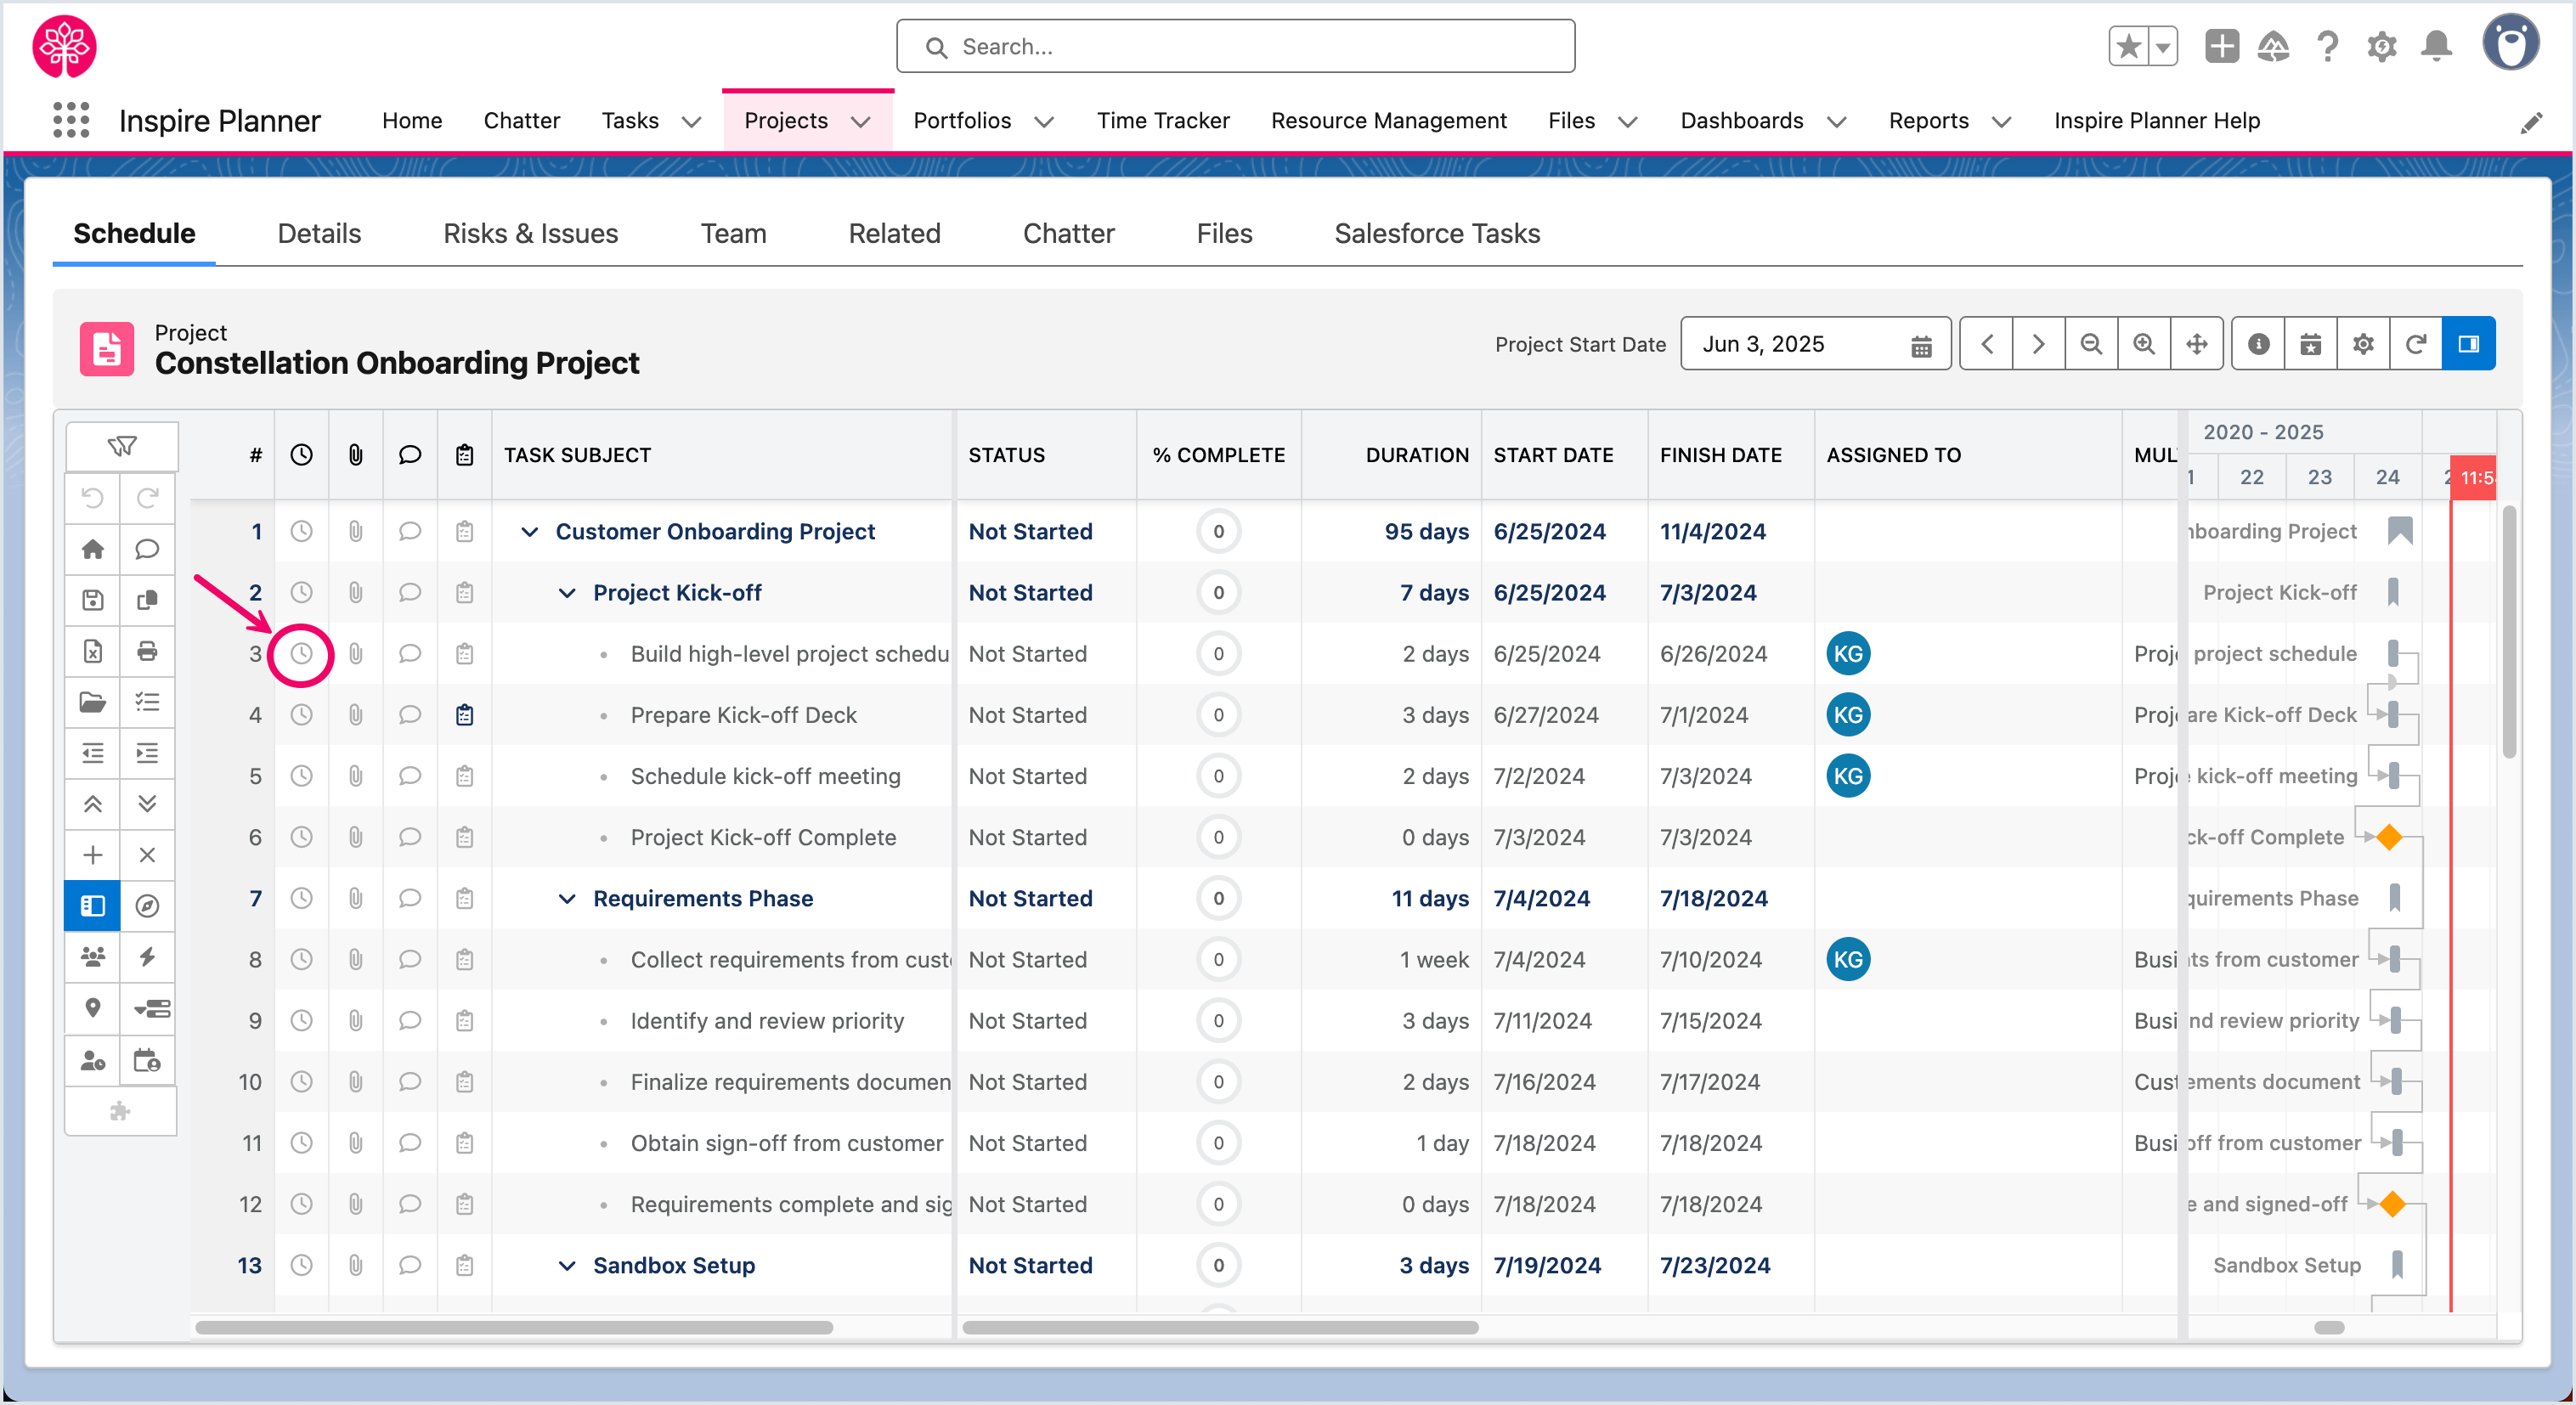Click the Project Start Date field
Image resolution: width=2576 pixels, height=1405 pixels.
click(x=1815, y=344)
